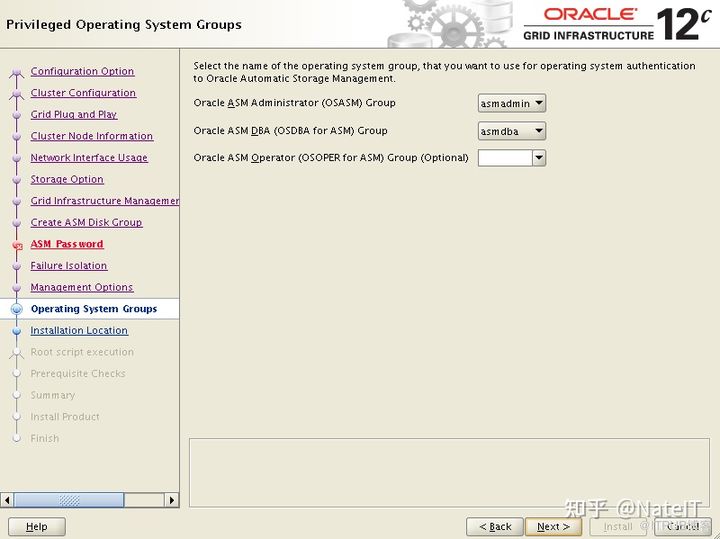Click the Installation Location step marker

point(17,331)
